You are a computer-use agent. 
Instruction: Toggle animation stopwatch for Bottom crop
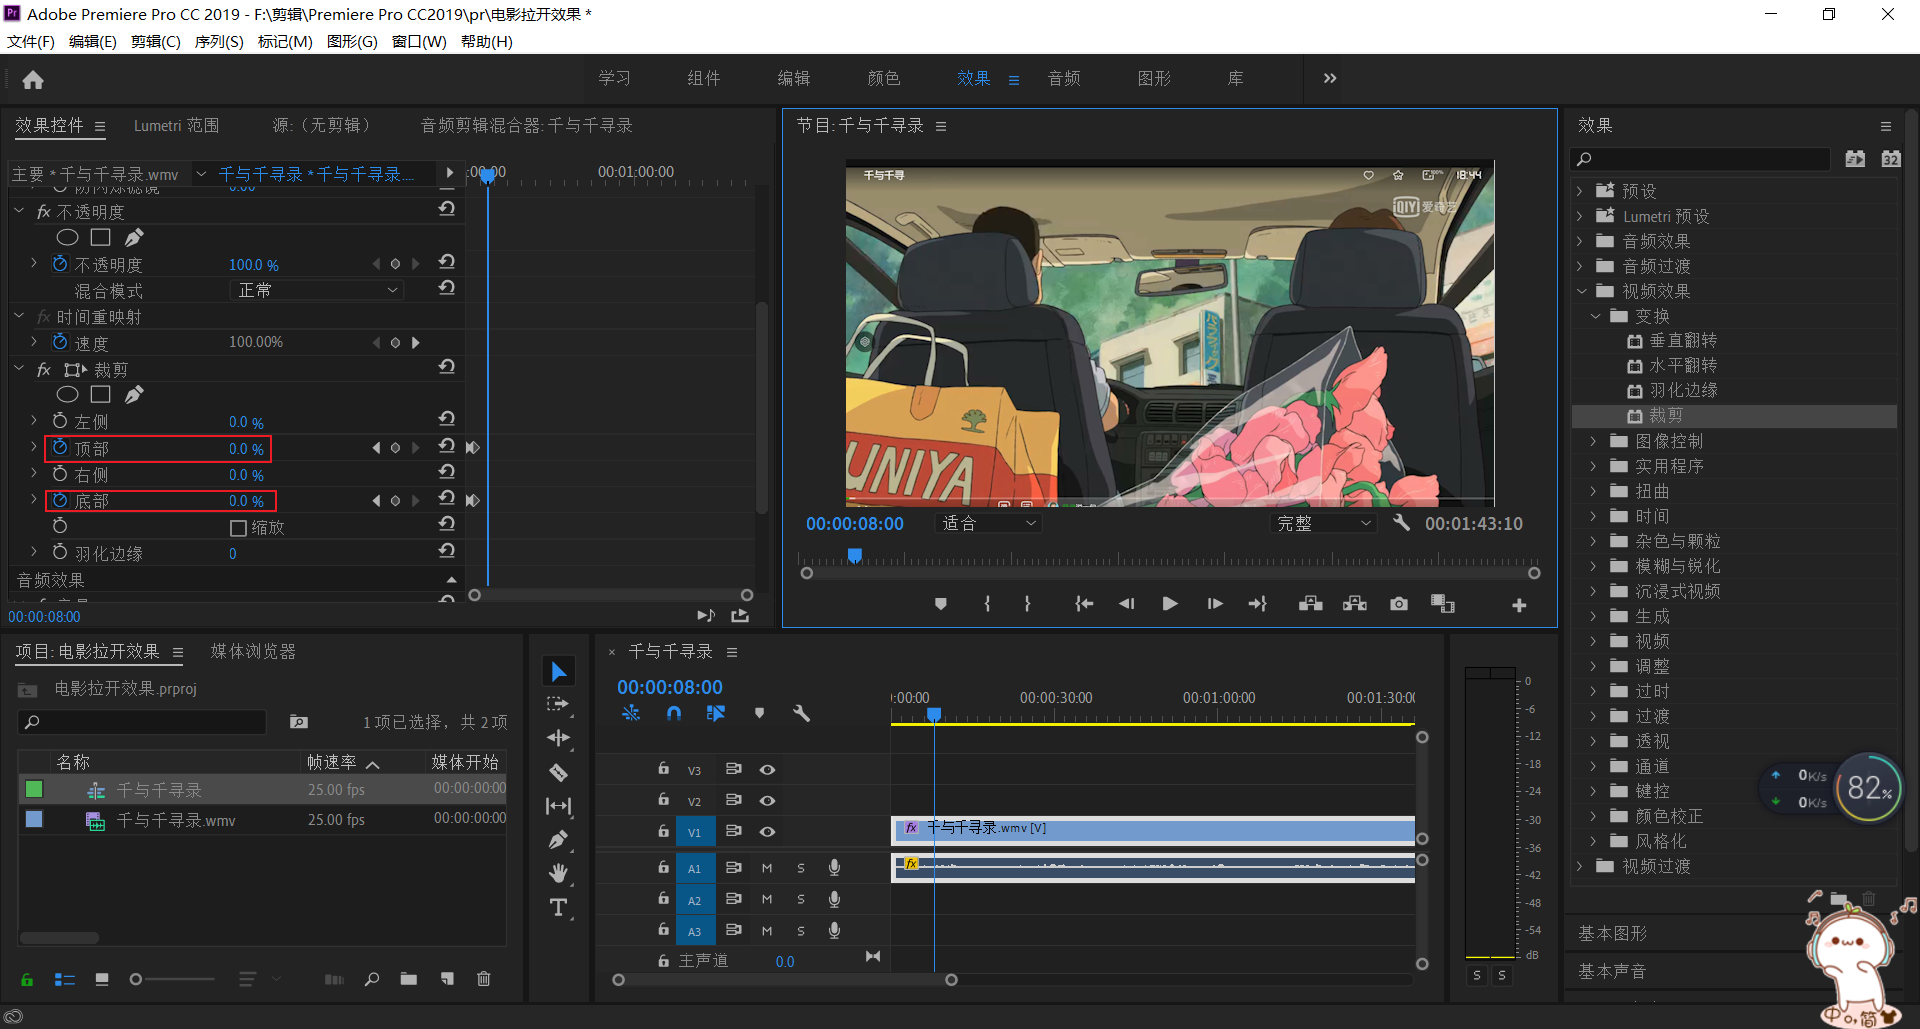(x=60, y=500)
